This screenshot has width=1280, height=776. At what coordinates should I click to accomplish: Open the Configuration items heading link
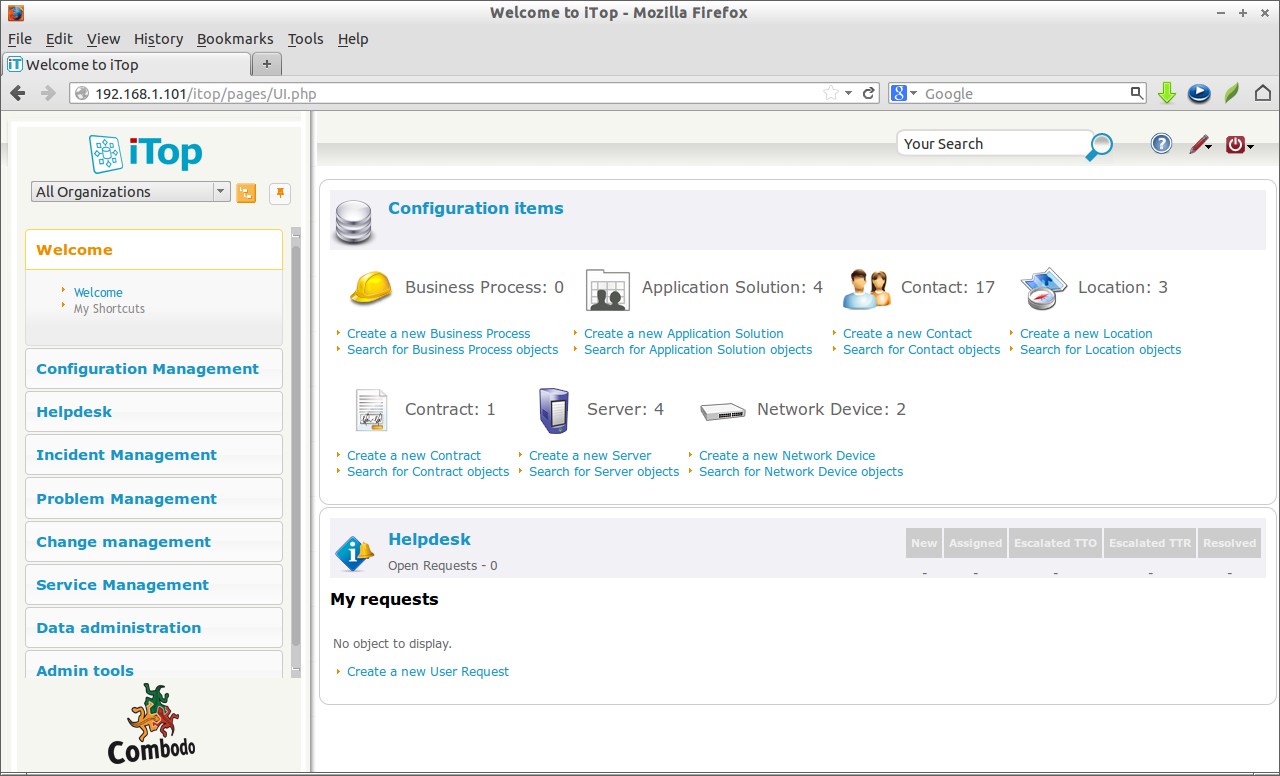point(476,208)
